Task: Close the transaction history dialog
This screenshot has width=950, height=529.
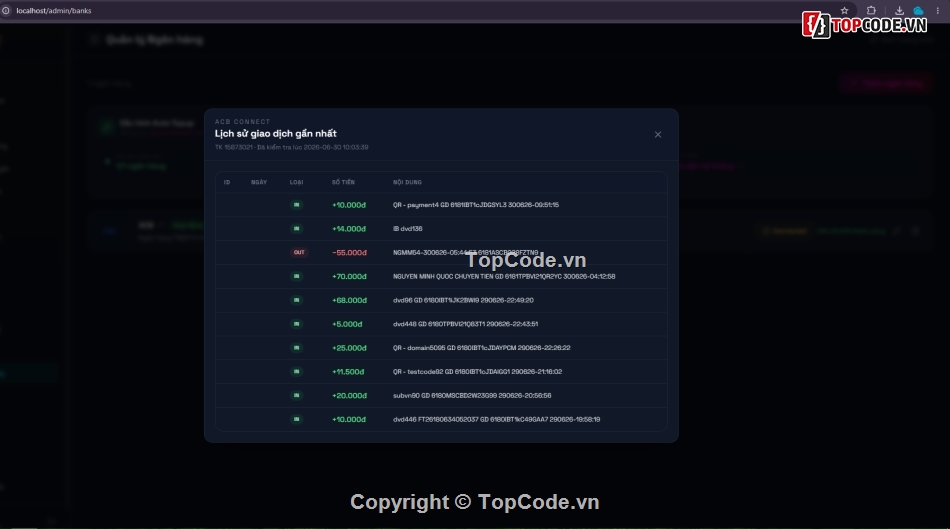Action: coord(657,135)
